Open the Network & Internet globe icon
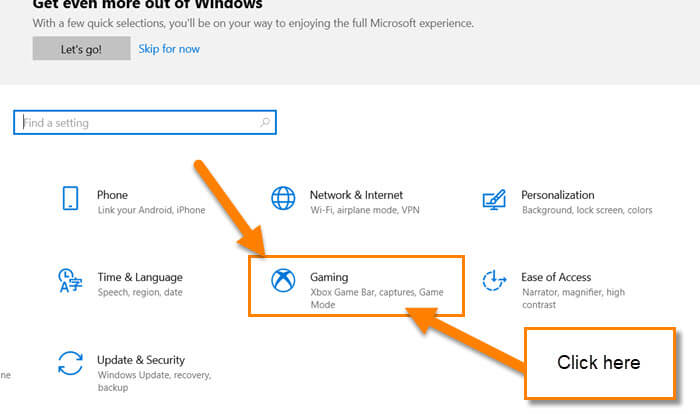 click(x=283, y=198)
